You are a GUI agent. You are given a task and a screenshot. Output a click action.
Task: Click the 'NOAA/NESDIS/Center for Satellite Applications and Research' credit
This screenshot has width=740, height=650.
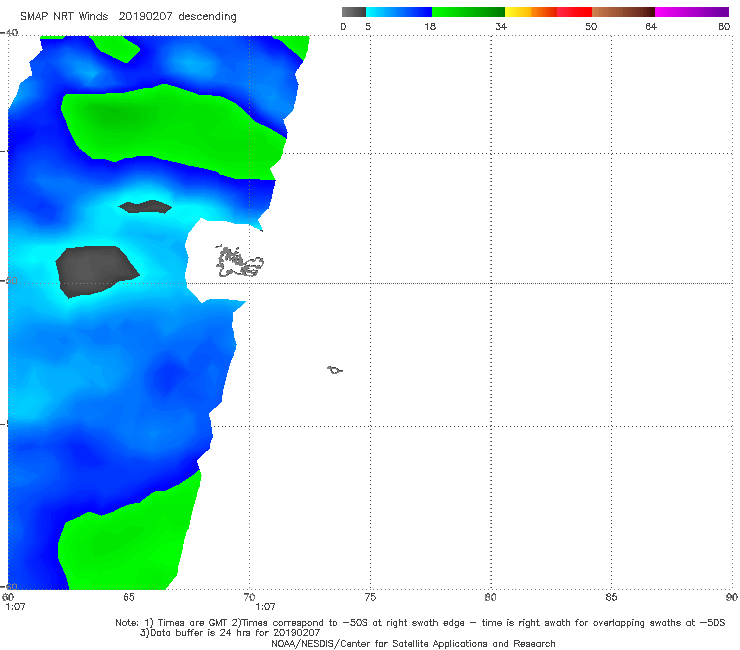pos(413,644)
